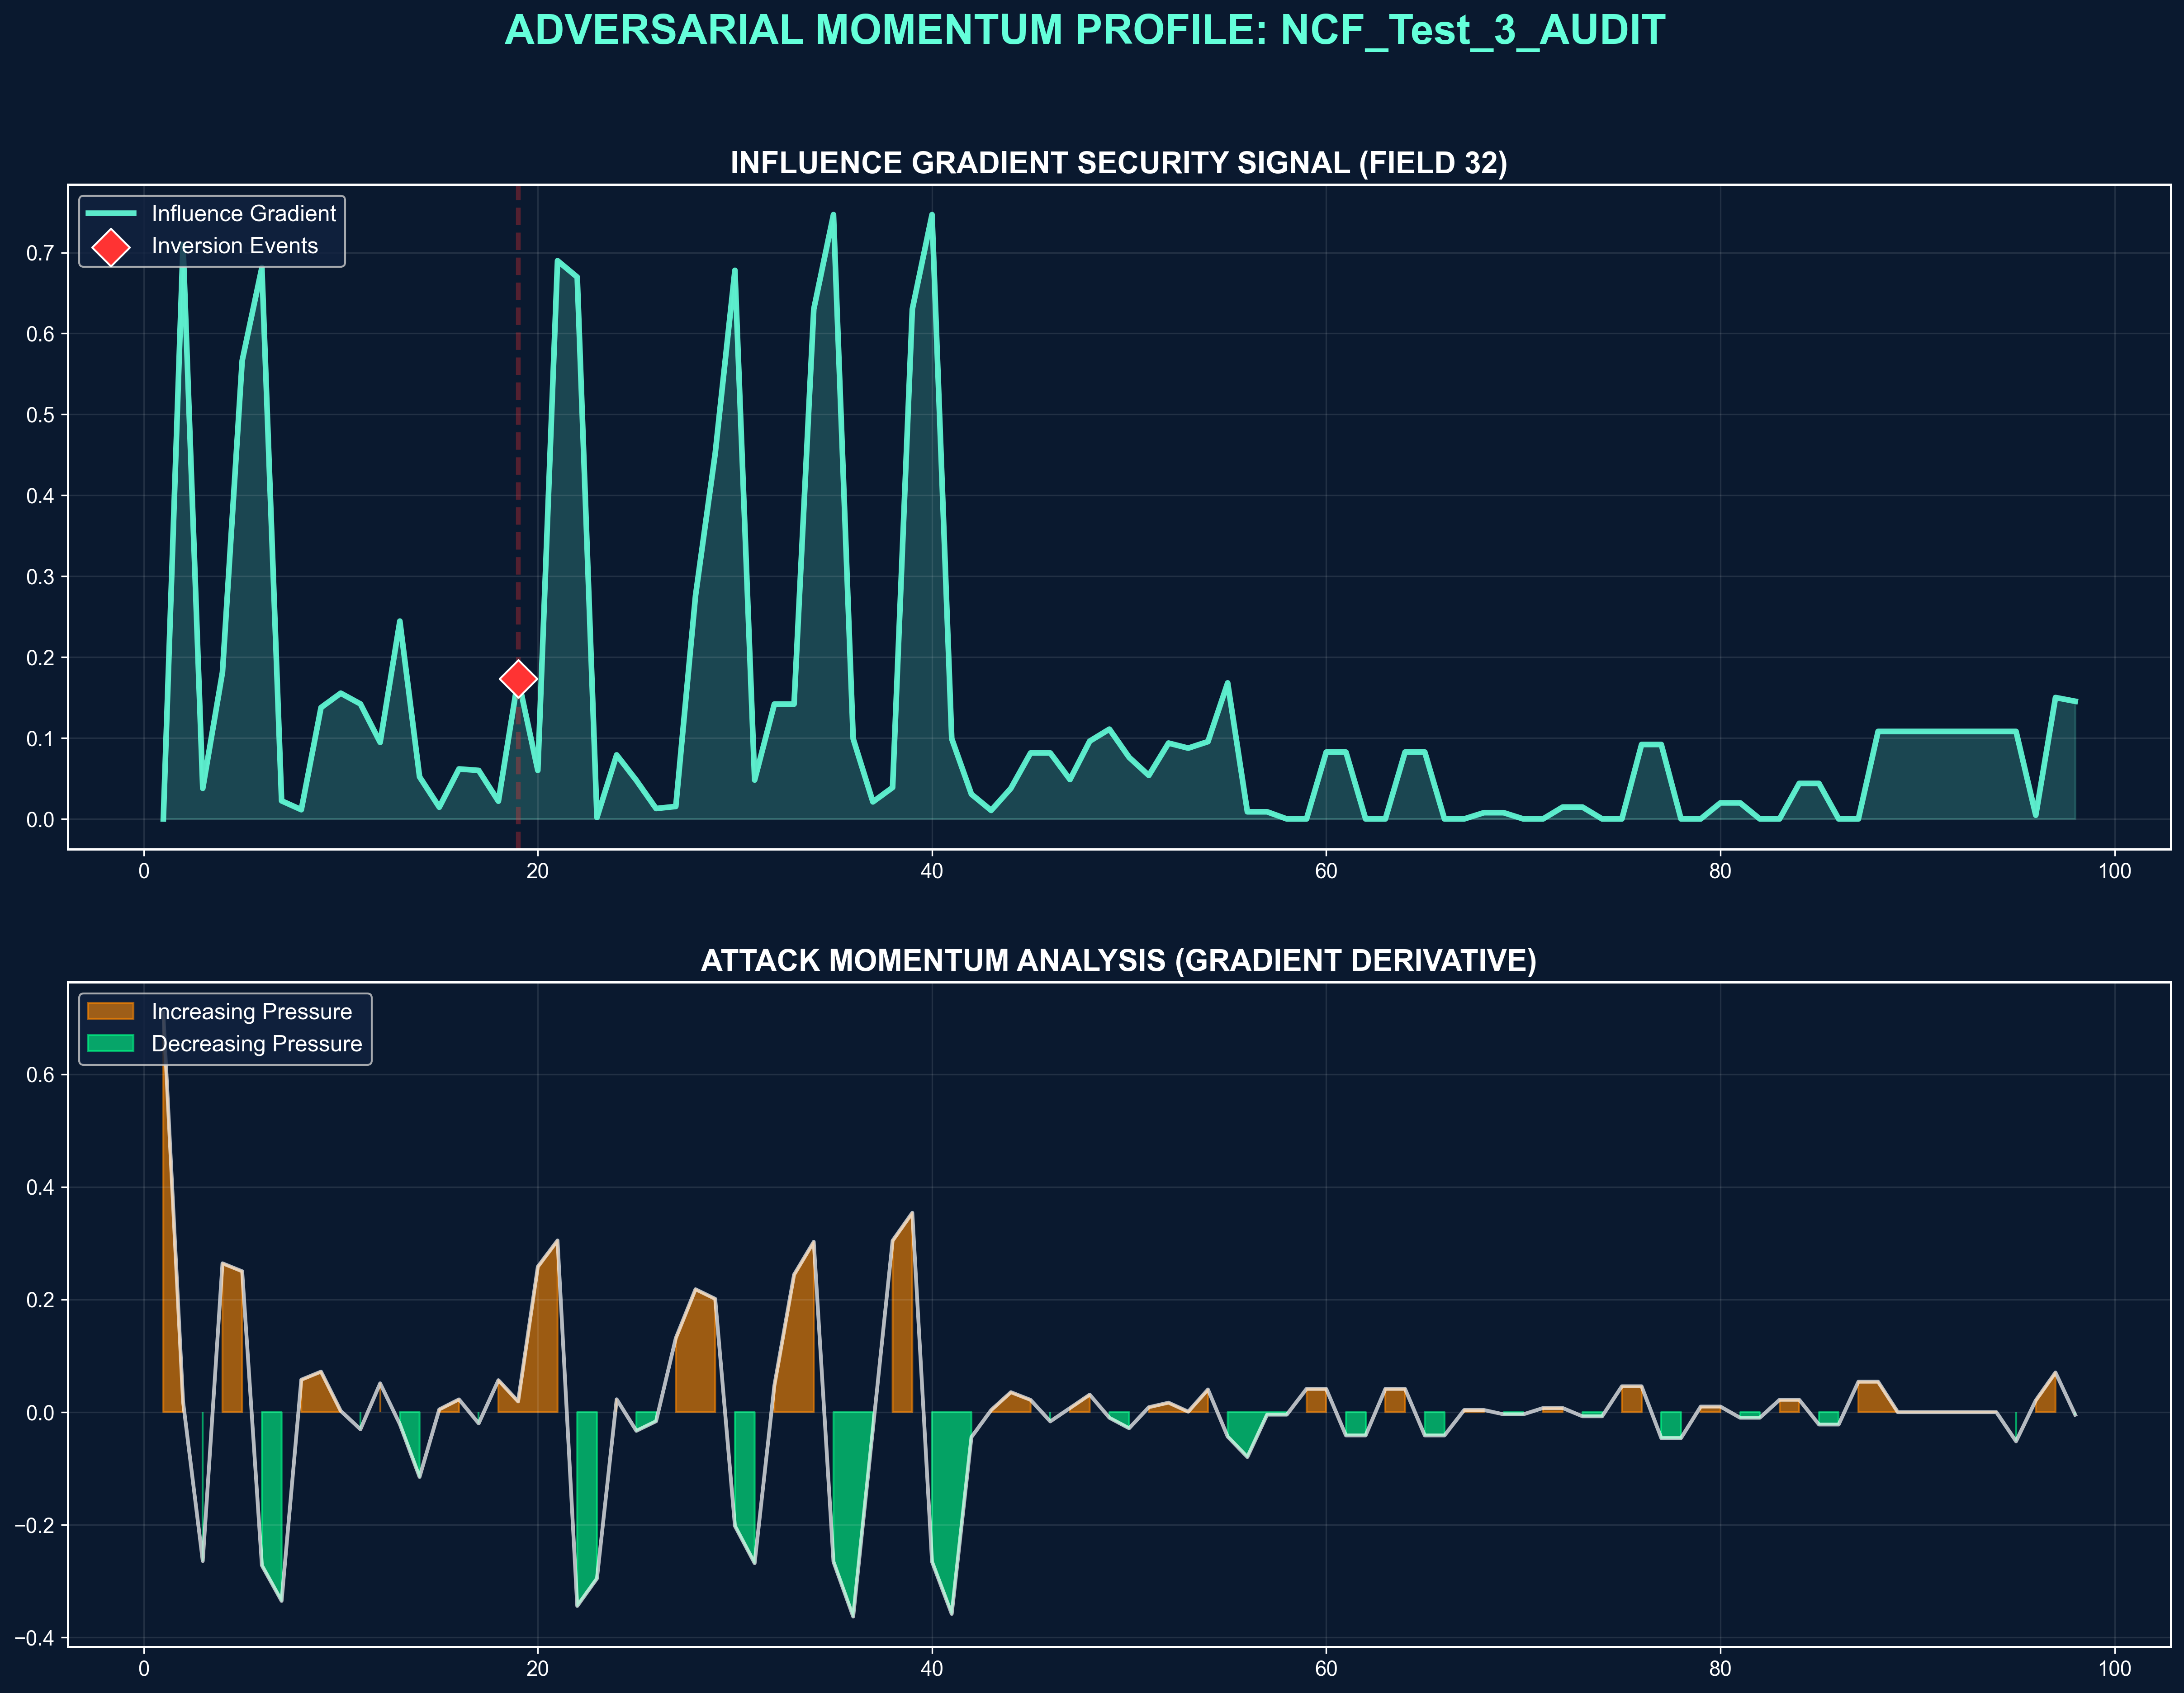Click the red diamond inversion event marker
The width and height of the screenshot is (2184, 1693).
pyautogui.click(x=518, y=679)
